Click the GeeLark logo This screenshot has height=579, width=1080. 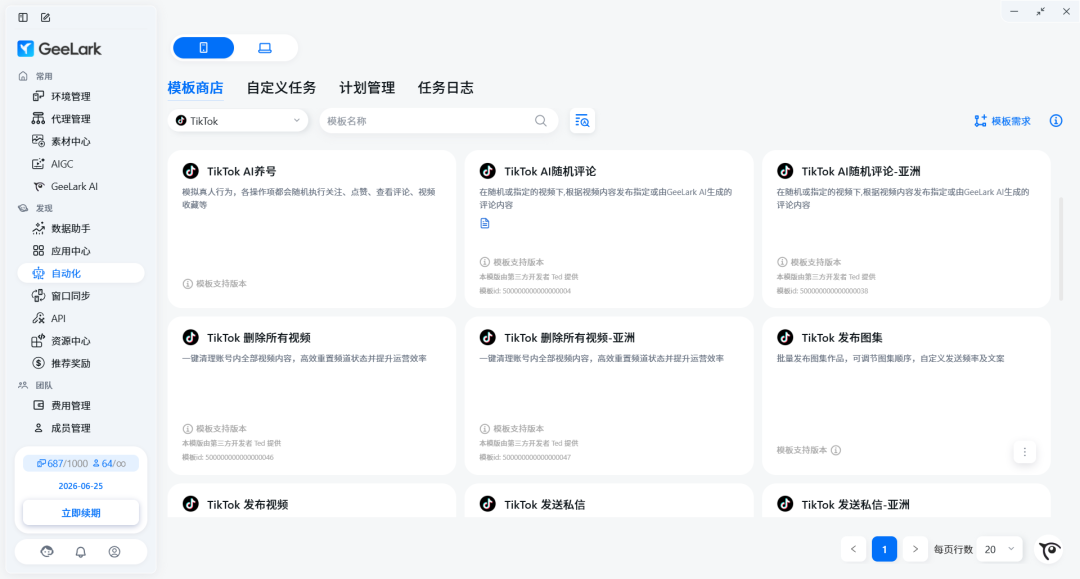59,49
